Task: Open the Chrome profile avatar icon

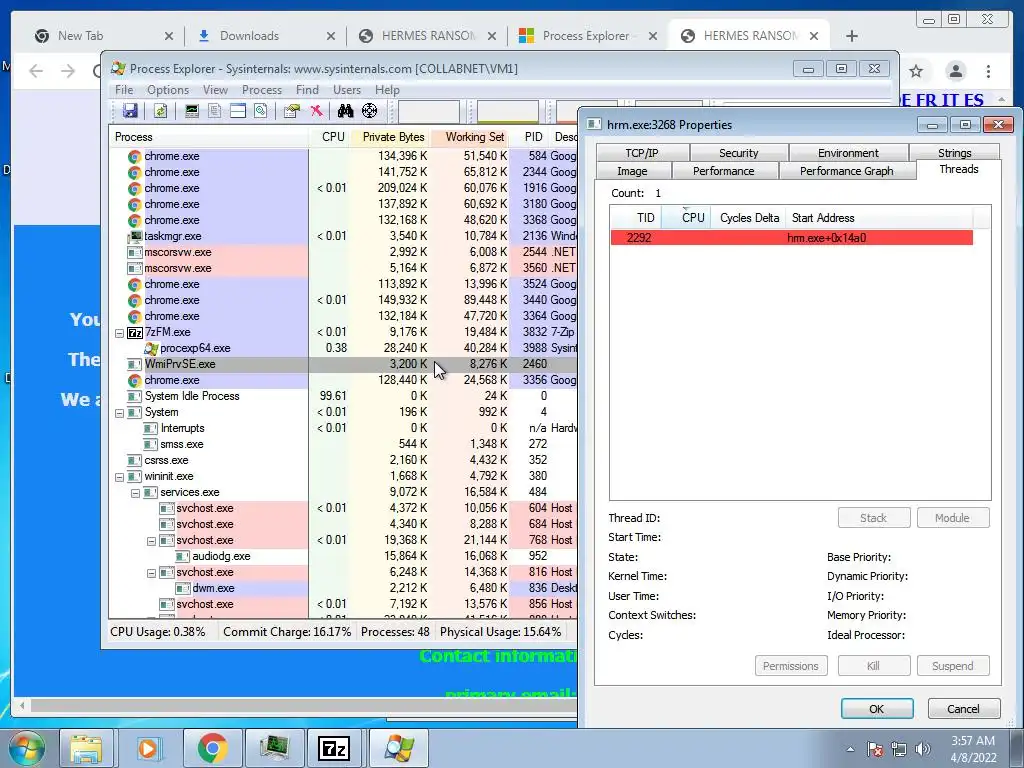Action: [955, 71]
